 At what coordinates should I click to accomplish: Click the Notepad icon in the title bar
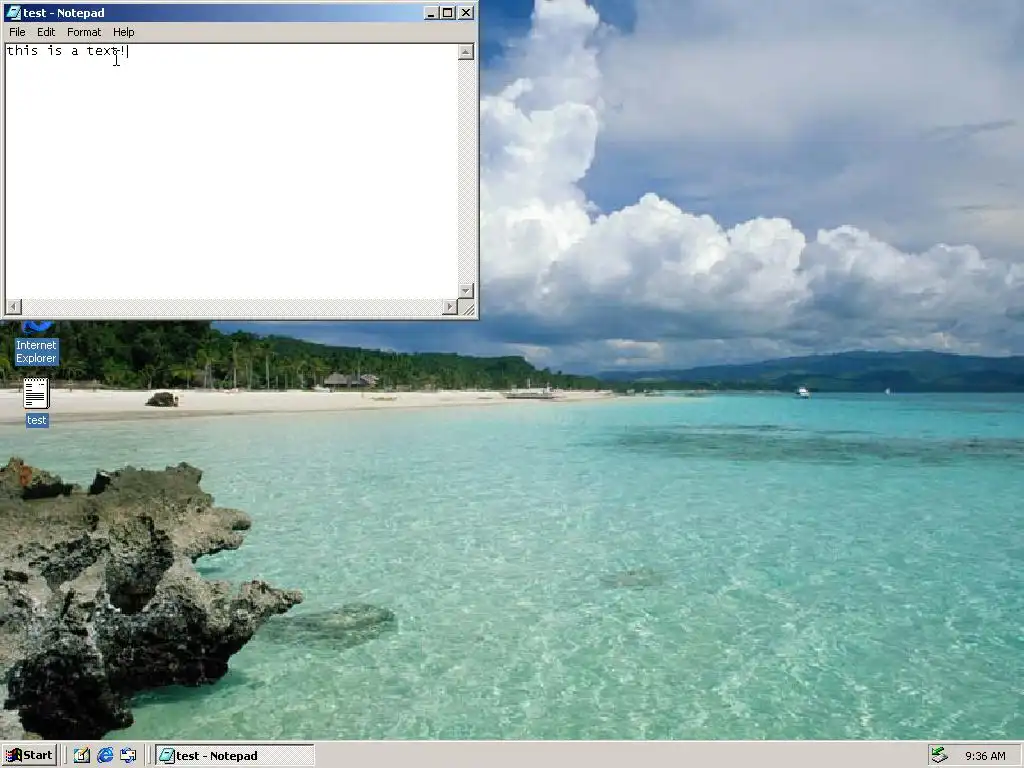click(x=13, y=12)
